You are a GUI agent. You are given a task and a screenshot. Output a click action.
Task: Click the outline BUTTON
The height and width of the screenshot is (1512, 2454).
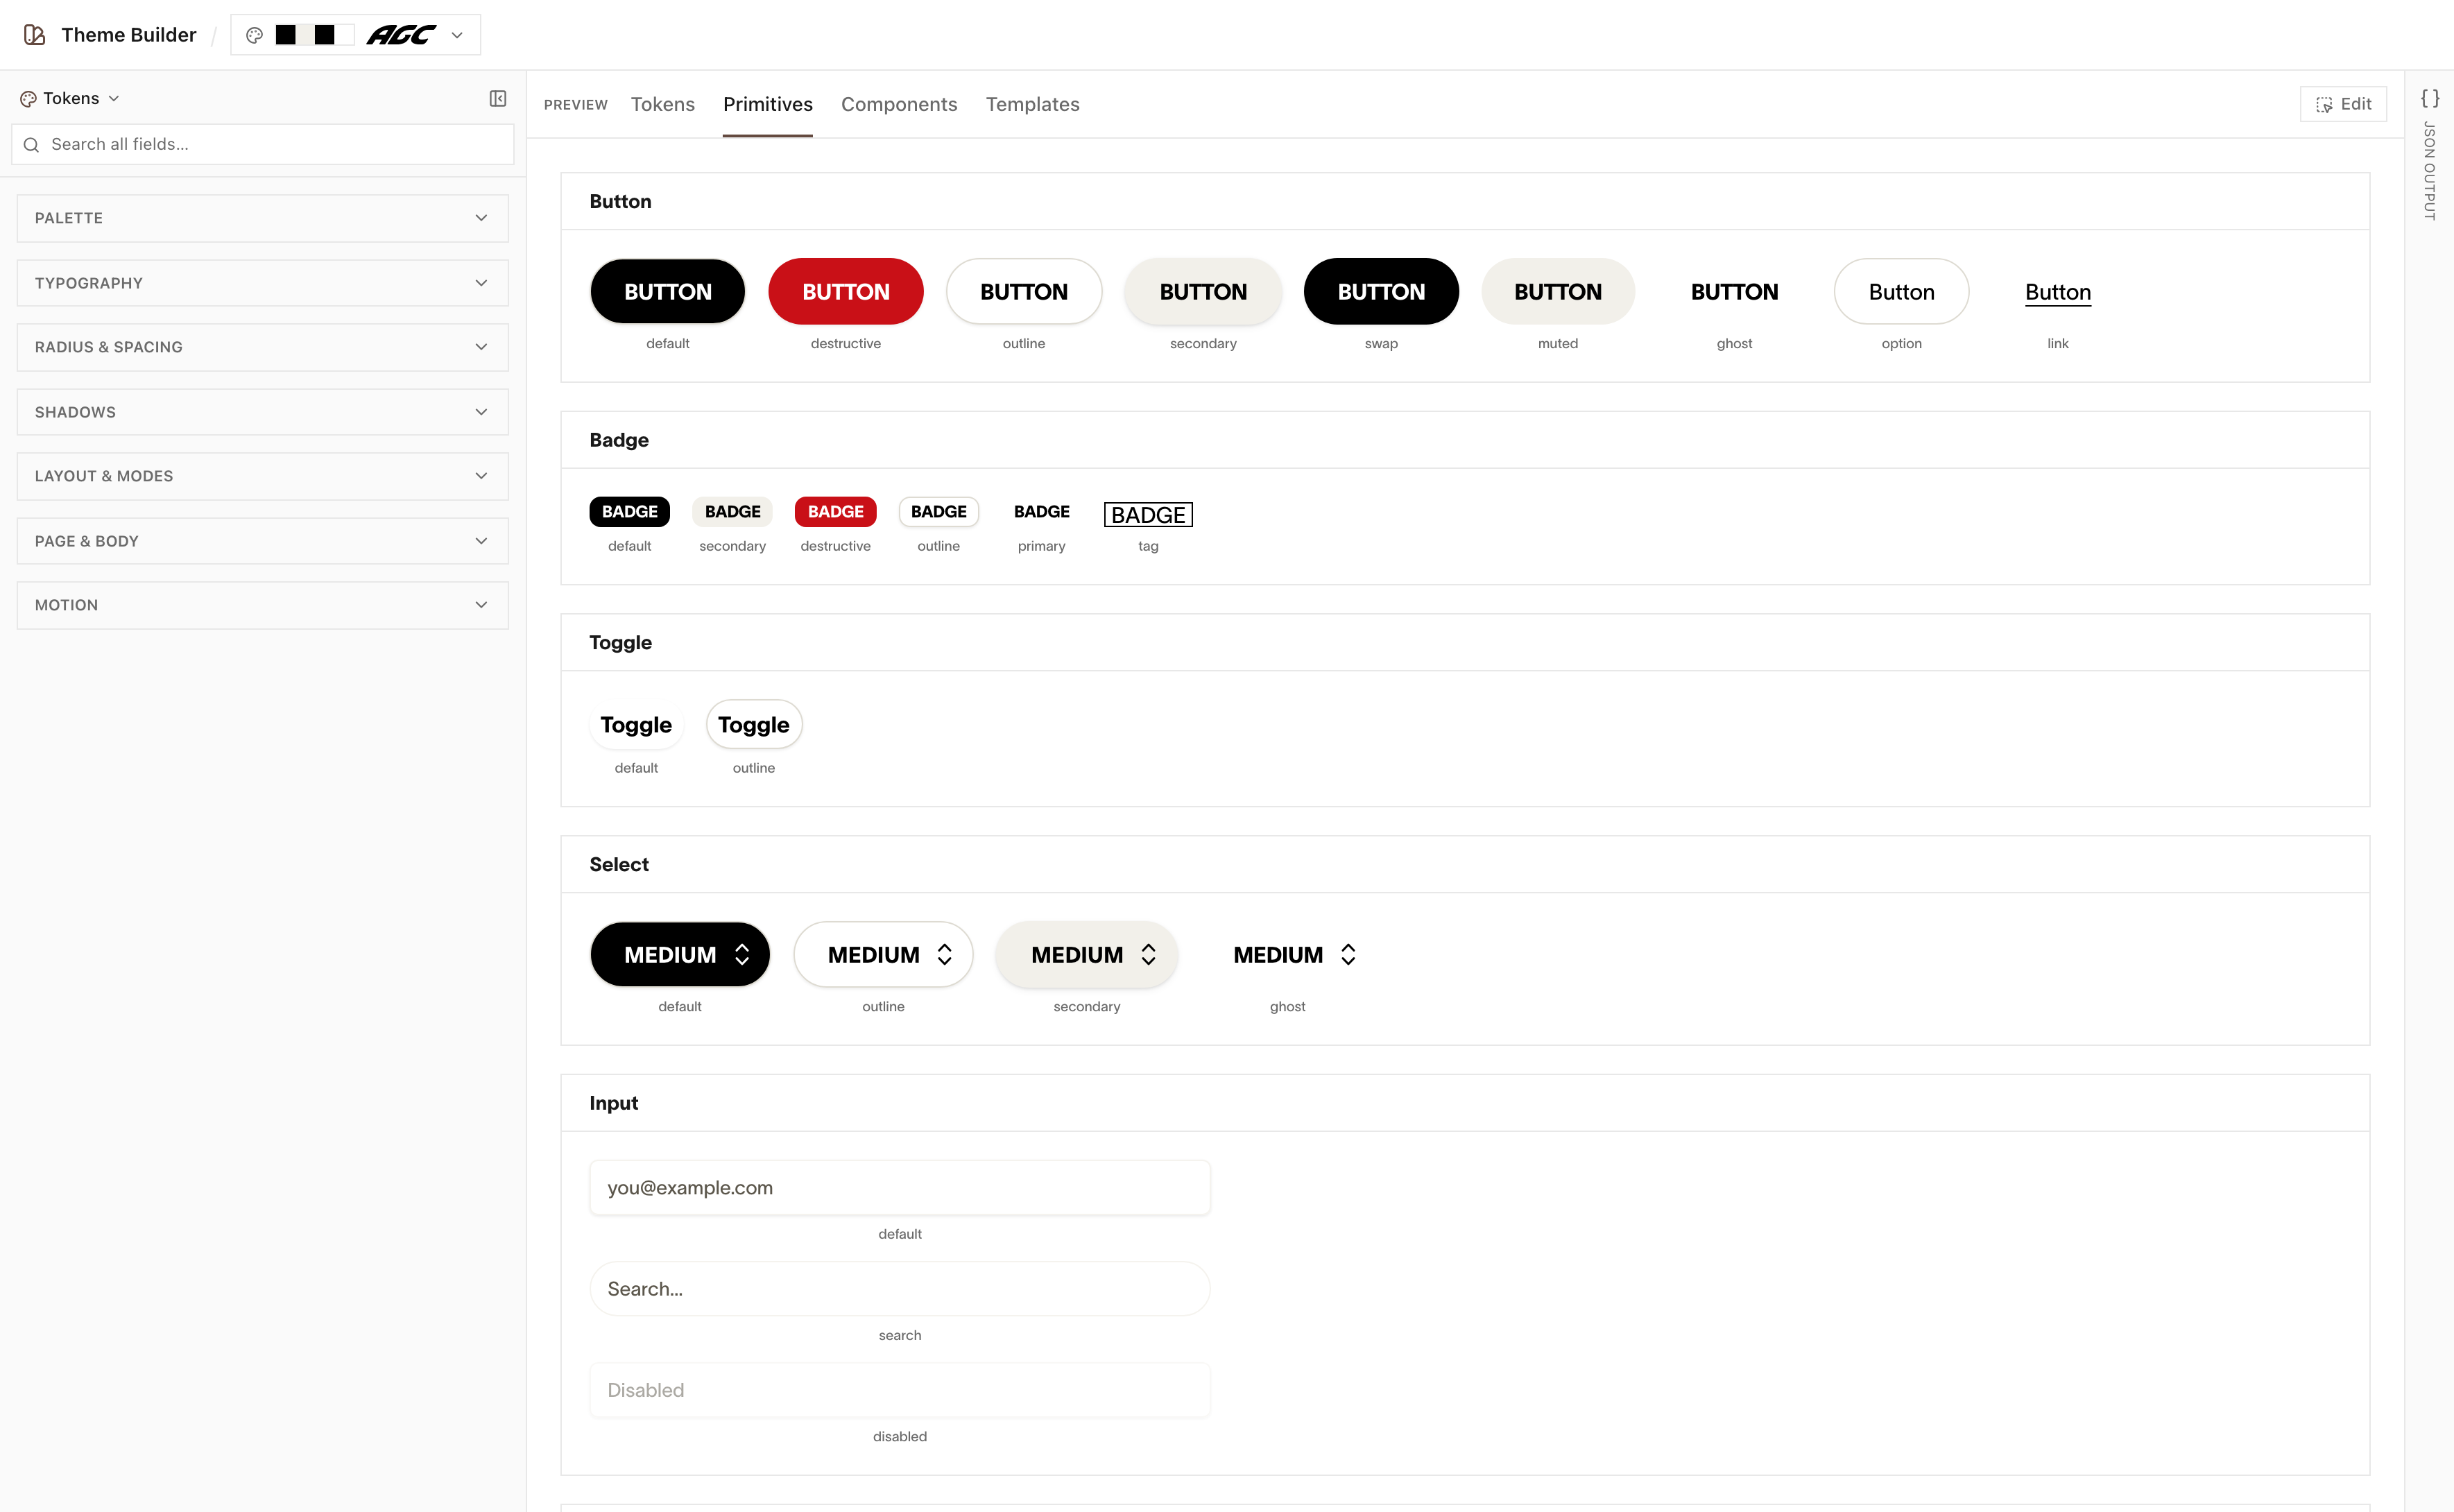(x=1024, y=291)
